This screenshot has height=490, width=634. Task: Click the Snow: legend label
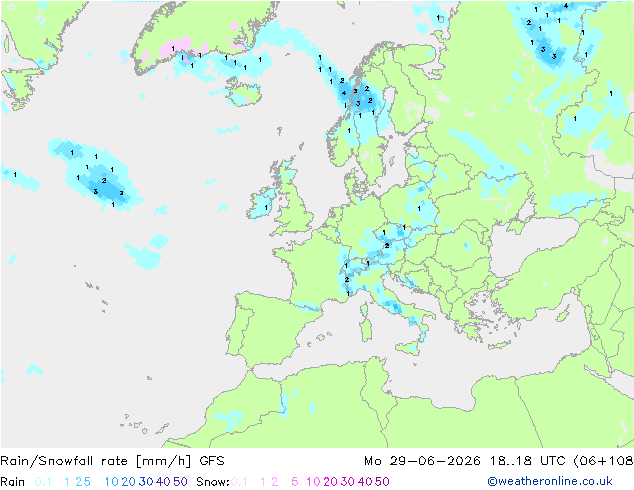tap(213, 482)
